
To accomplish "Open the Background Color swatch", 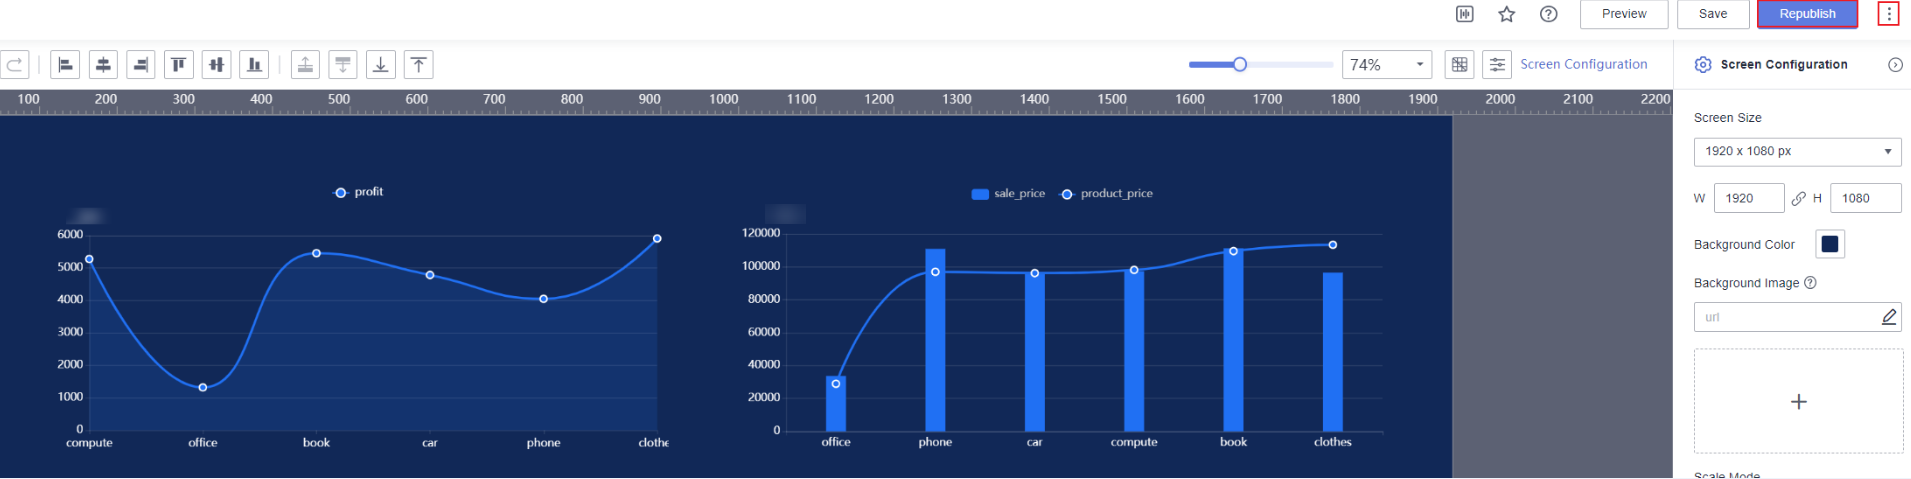I will pos(1830,244).
